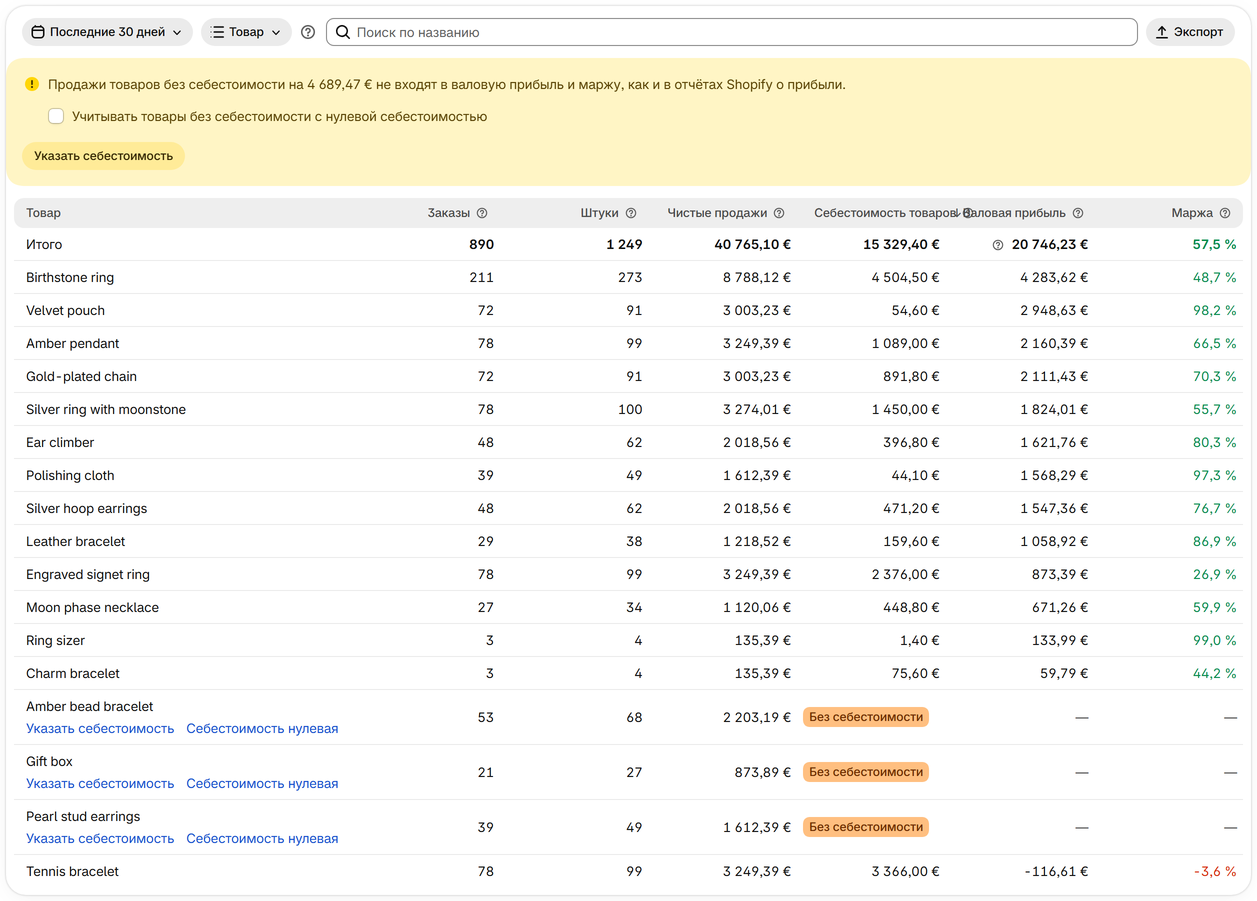Click help icon beside Валовая прибыль header
The width and height of the screenshot is (1257, 901).
click(x=1078, y=213)
